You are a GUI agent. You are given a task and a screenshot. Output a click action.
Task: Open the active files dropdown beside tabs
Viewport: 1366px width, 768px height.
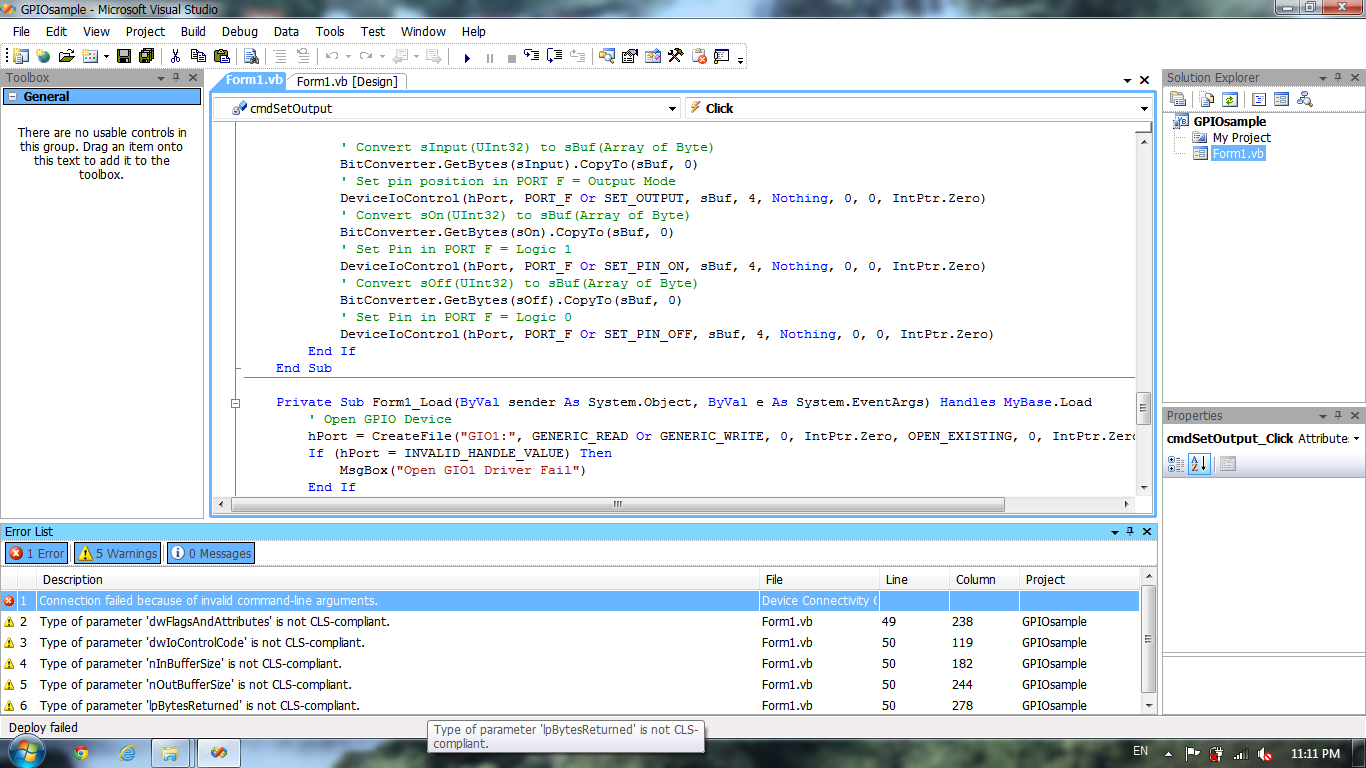click(x=1127, y=80)
